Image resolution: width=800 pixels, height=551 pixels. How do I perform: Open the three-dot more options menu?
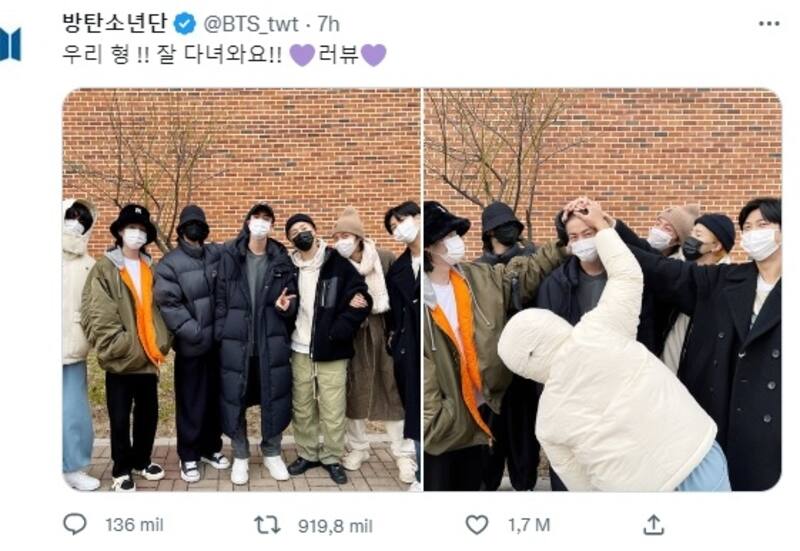click(769, 23)
